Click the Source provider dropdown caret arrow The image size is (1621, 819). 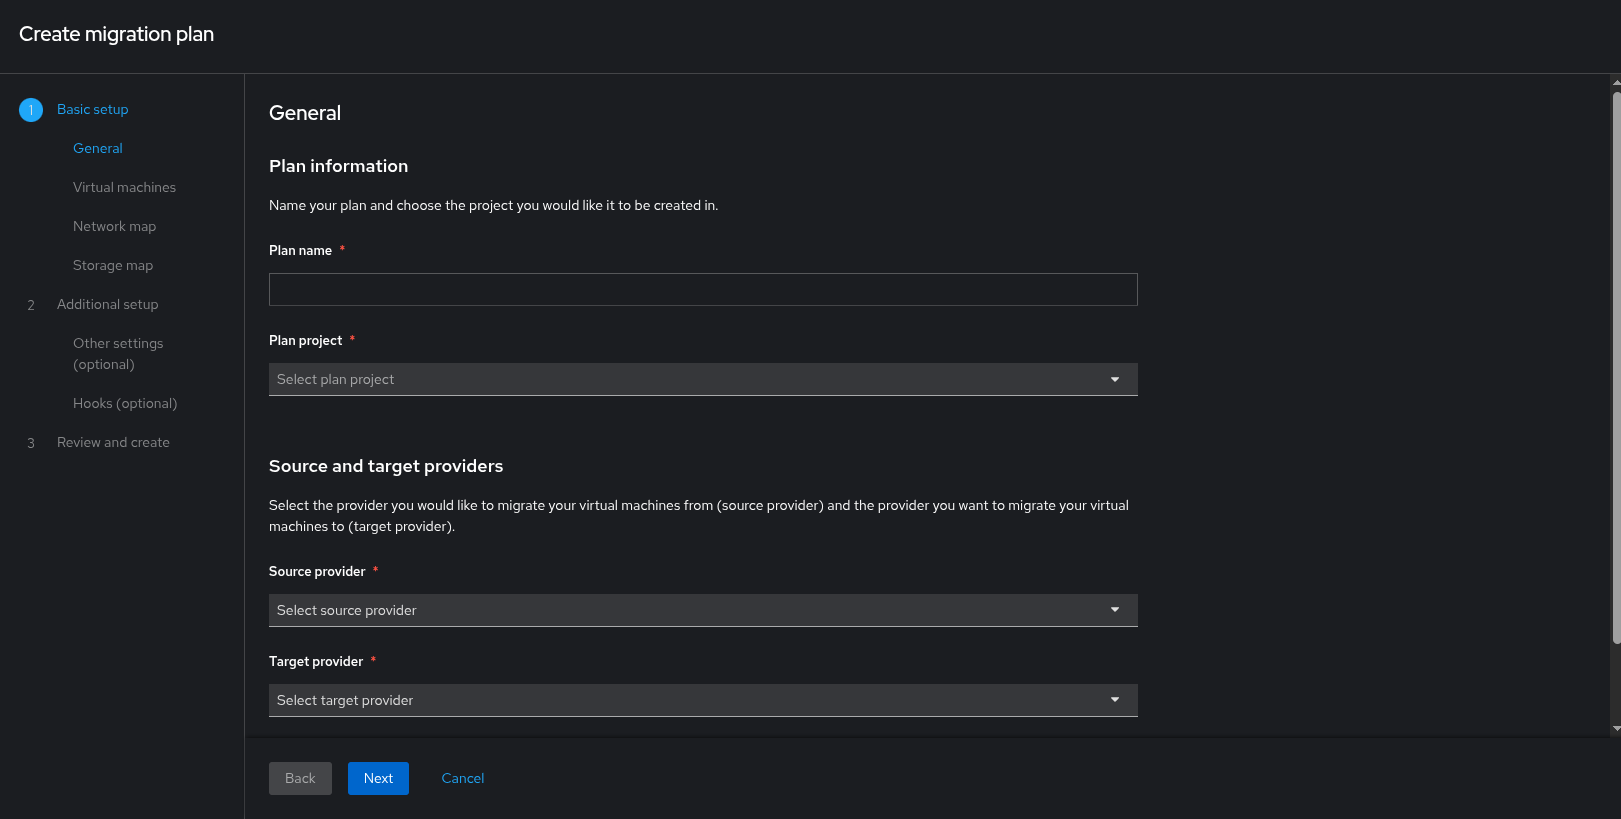click(1115, 610)
